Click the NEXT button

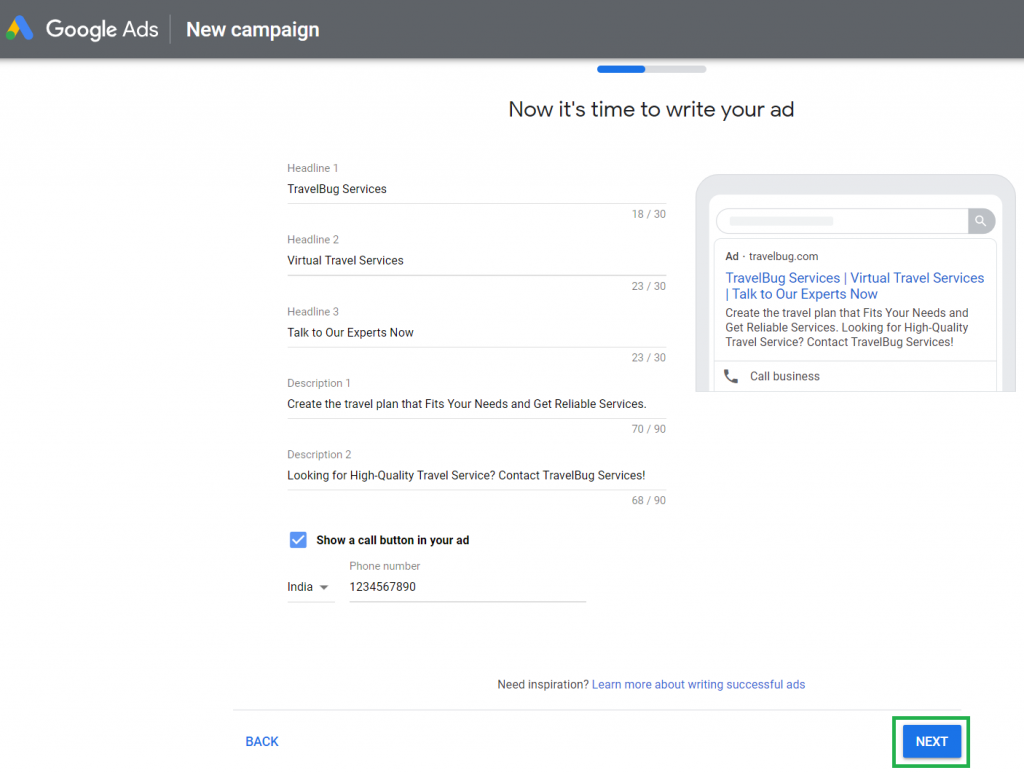pyautogui.click(x=931, y=742)
